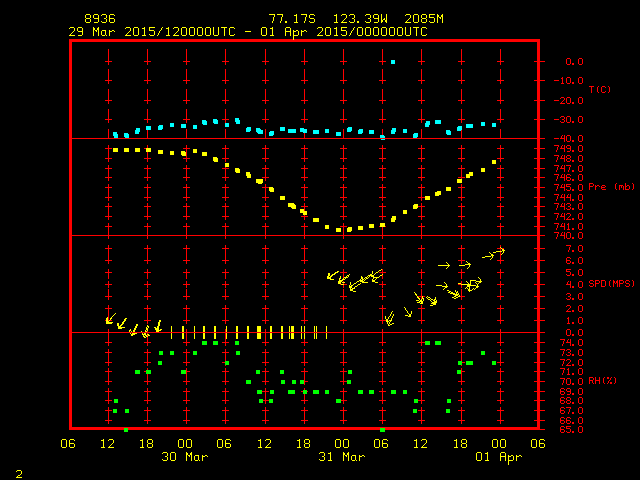The image size is (640, 480).
Task: Click the 30 Mar date label
Action: pyautogui.click(x=185, y=457)
